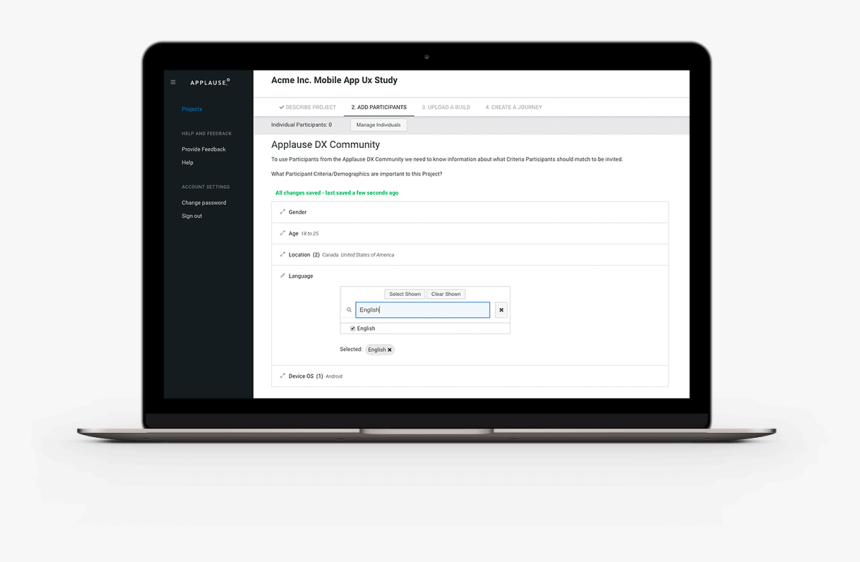Viewport: 860px width, 562px height.
Task: Remove the selected English tag
Action: 390,350
